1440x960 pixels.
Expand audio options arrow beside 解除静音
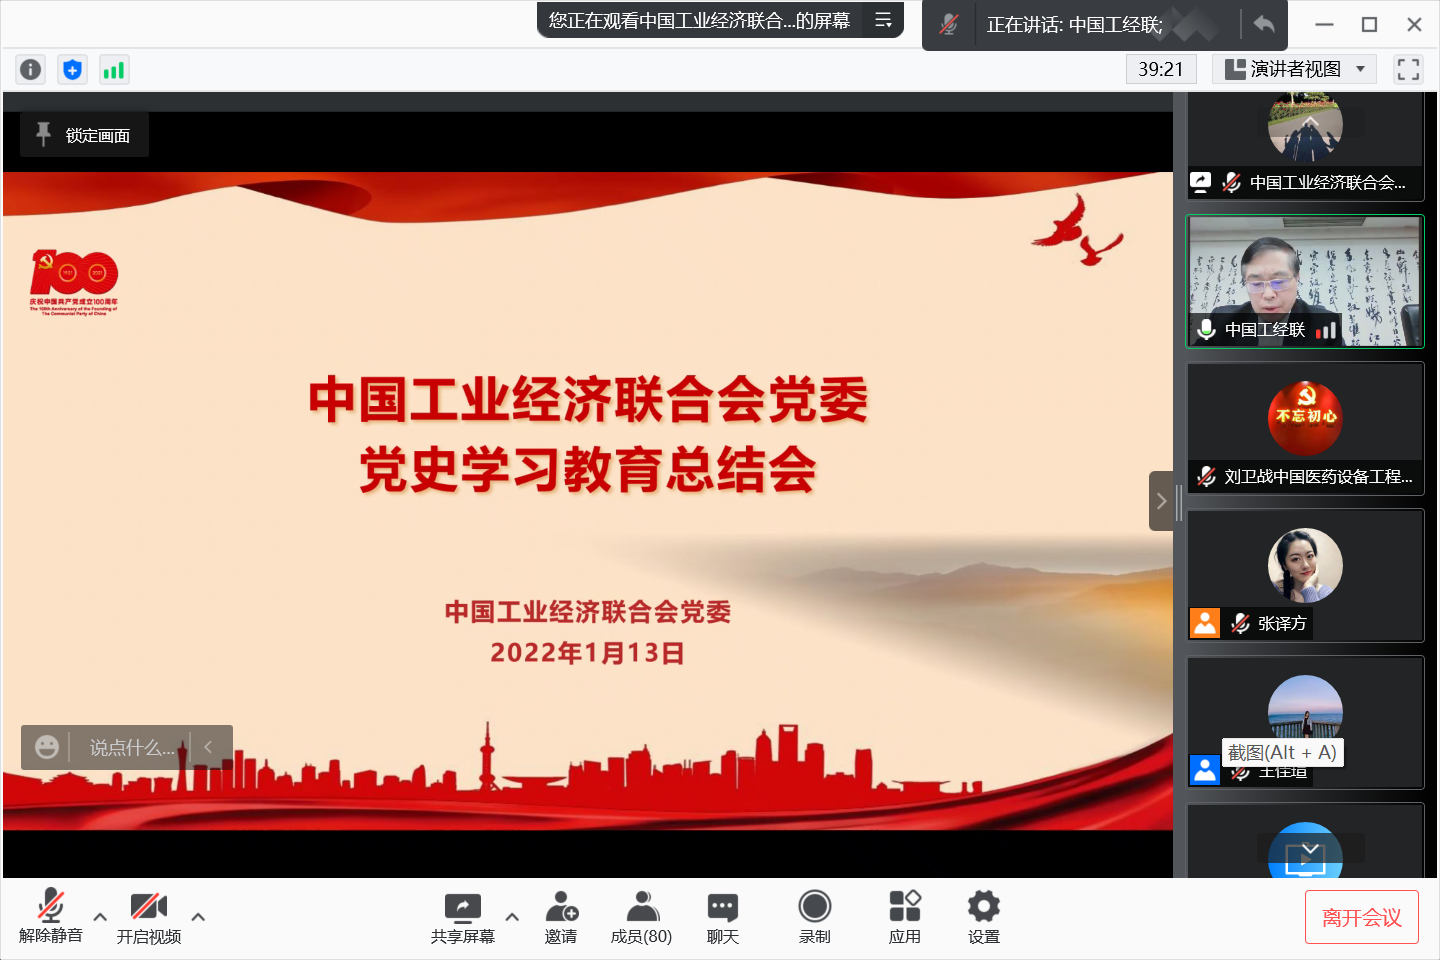pyautogui.click(x=100, y=916)
